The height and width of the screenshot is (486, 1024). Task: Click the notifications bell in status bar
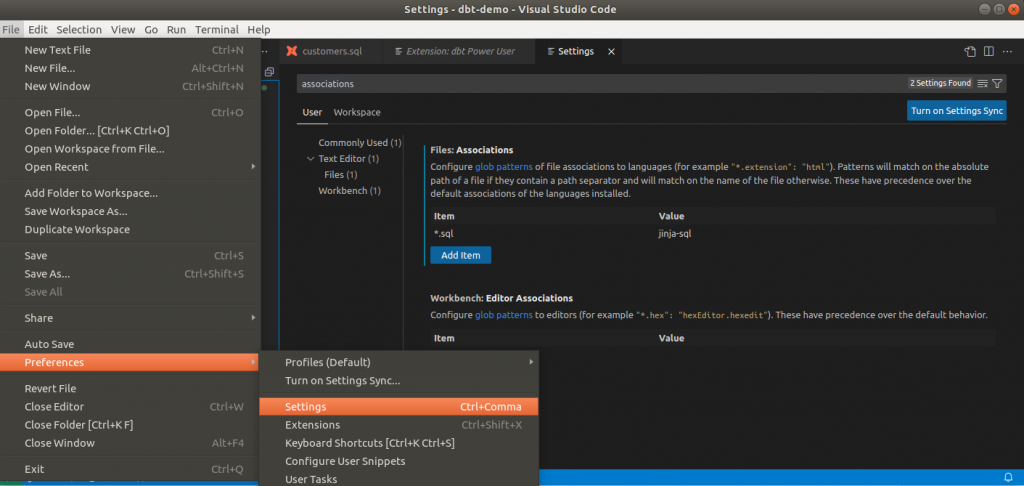[x=1008, y=478]
